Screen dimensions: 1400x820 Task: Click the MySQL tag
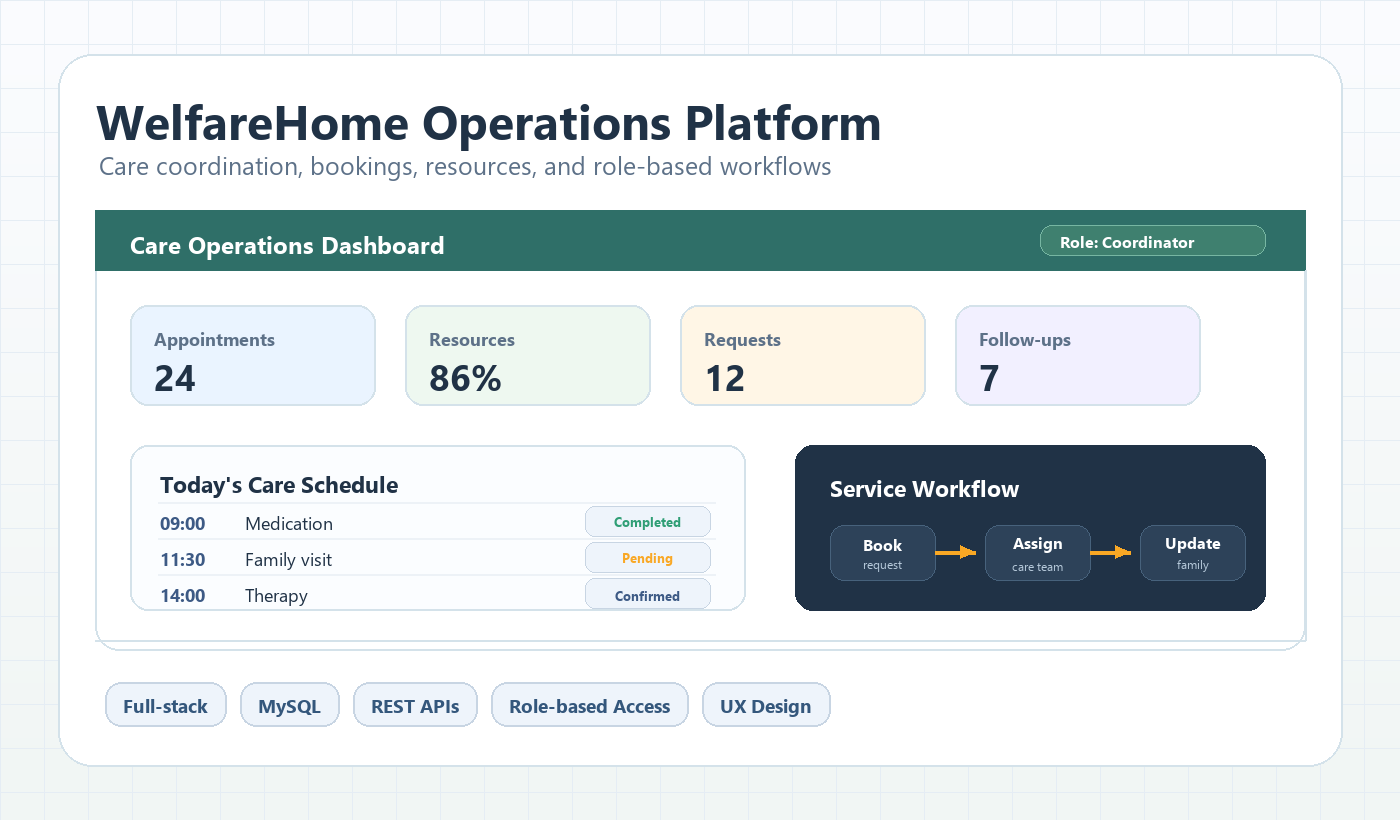tap(290, 705)
